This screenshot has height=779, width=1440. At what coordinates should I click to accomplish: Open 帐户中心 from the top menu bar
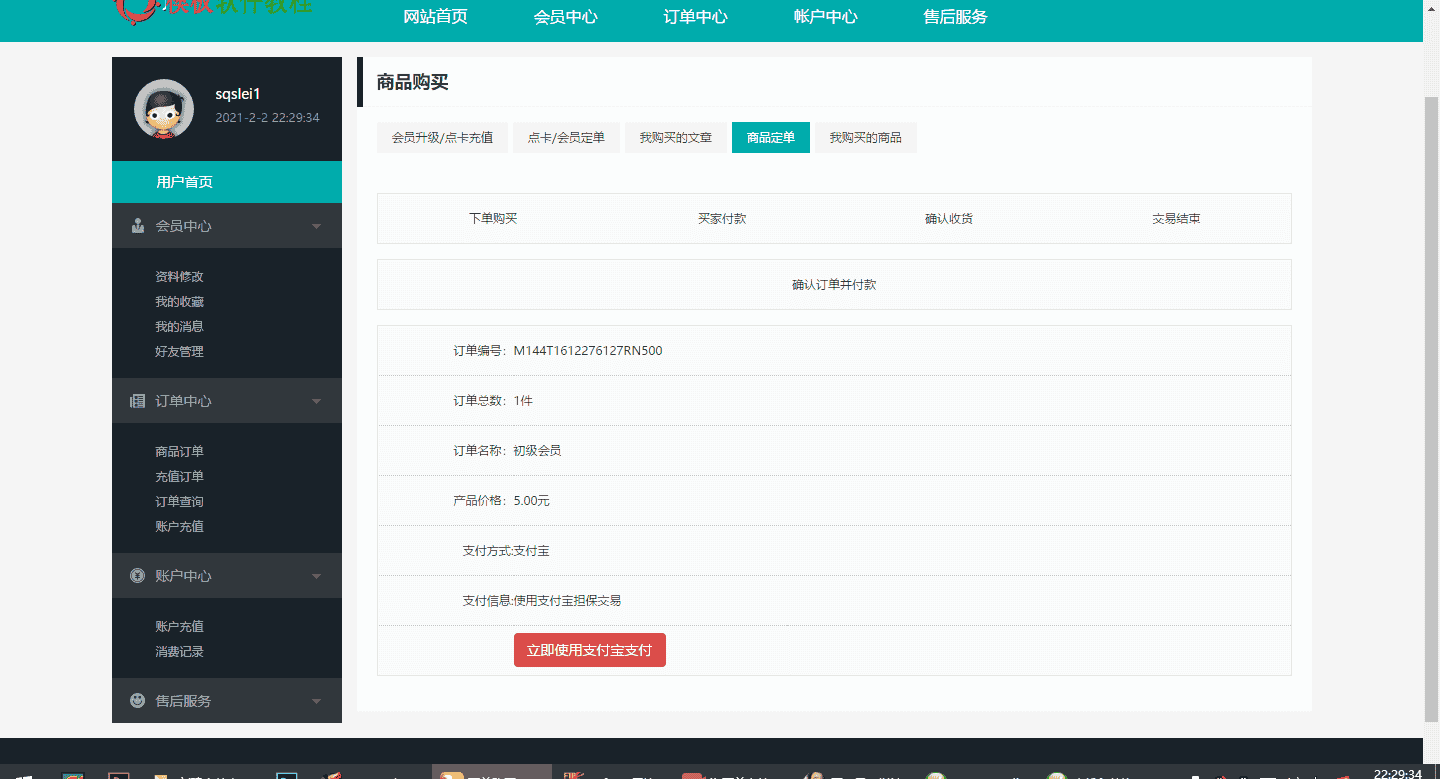tap(824, 17)
